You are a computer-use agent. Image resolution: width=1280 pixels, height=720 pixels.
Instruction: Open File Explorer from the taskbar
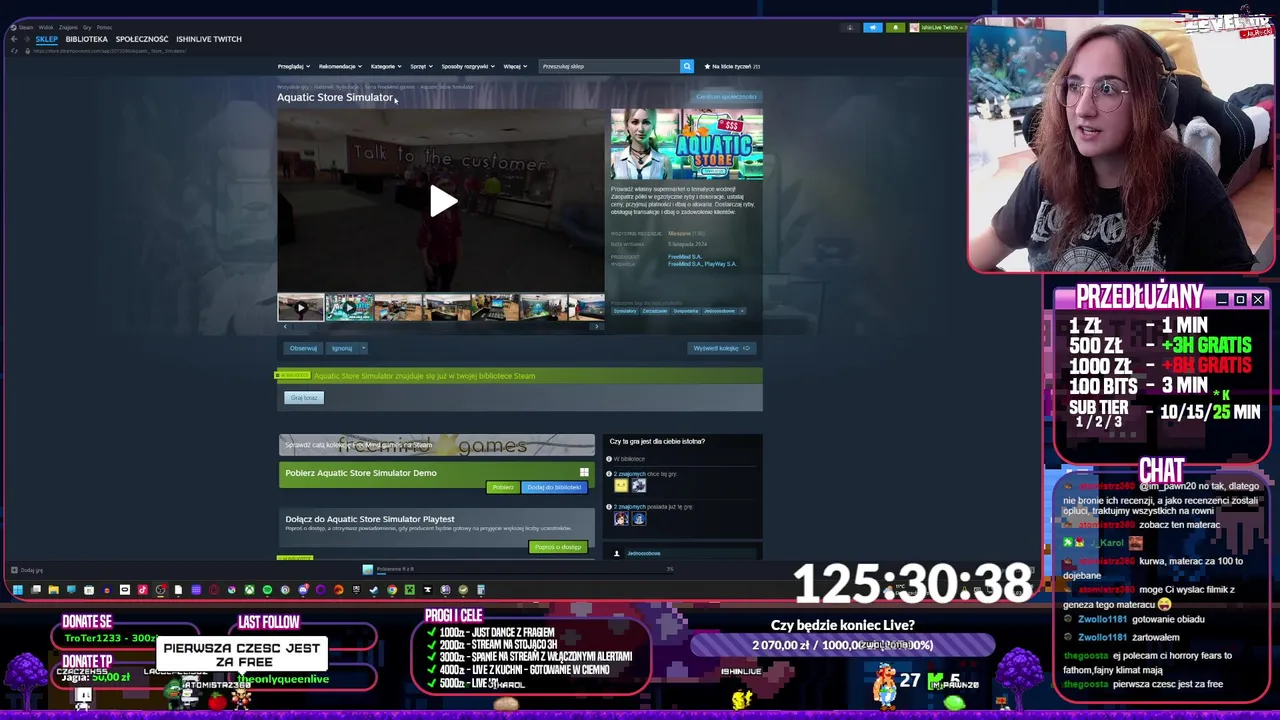(x=53, y=590)
